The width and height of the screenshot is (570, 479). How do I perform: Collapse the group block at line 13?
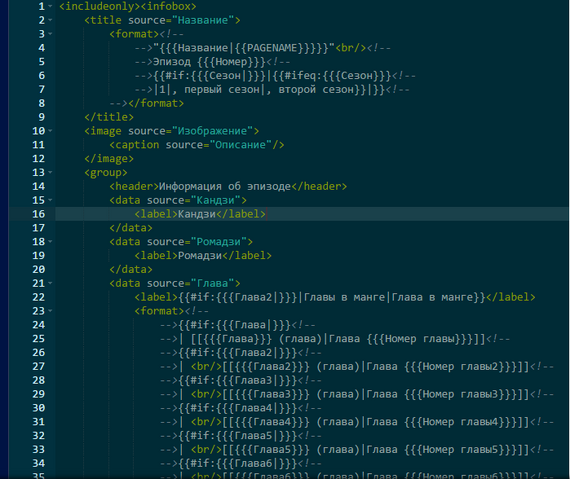point(50,172)
